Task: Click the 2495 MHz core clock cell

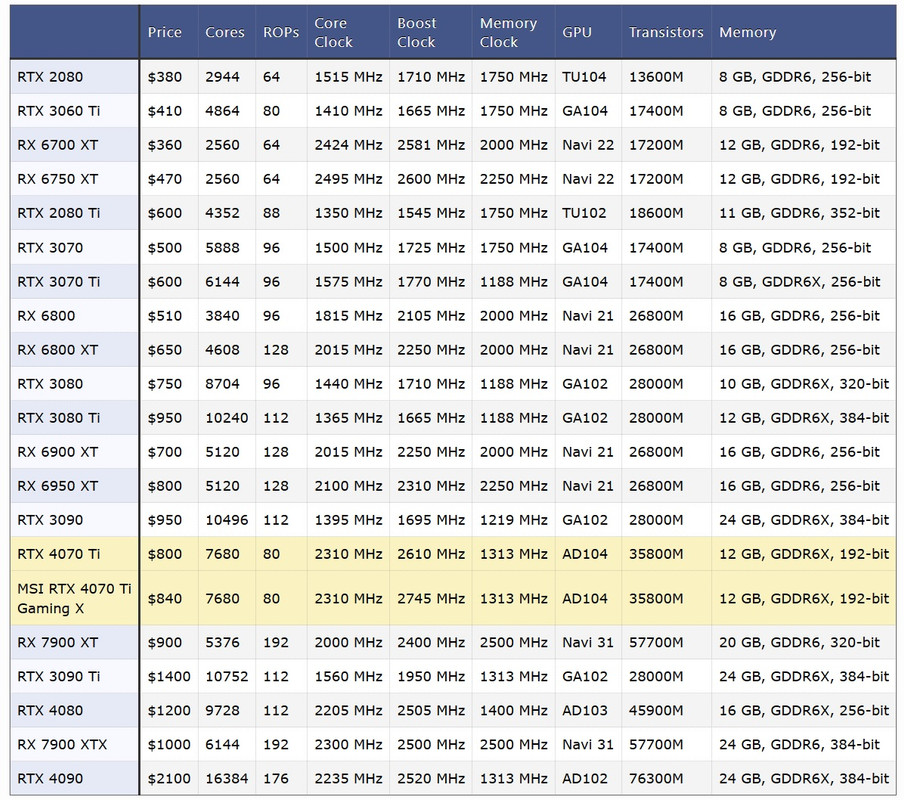Action: pyautogui.click(x=348, y=179)
